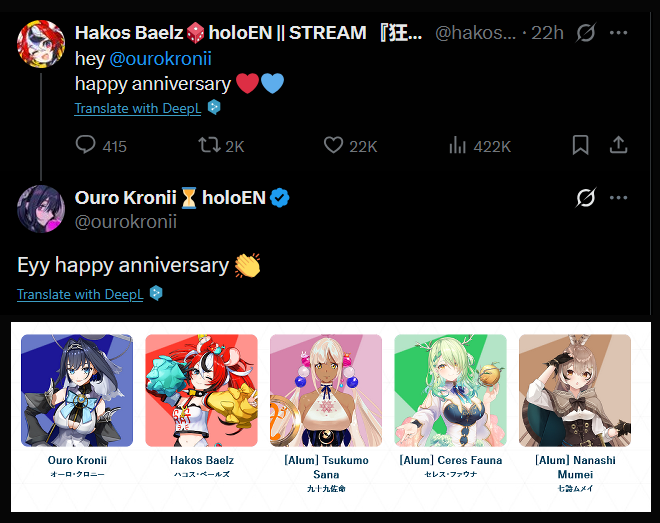Image resolution: width=660 pixels, height=523 pixels.
Task: Open Ouro Kronii profile avatar
Action: click(41, 208)
